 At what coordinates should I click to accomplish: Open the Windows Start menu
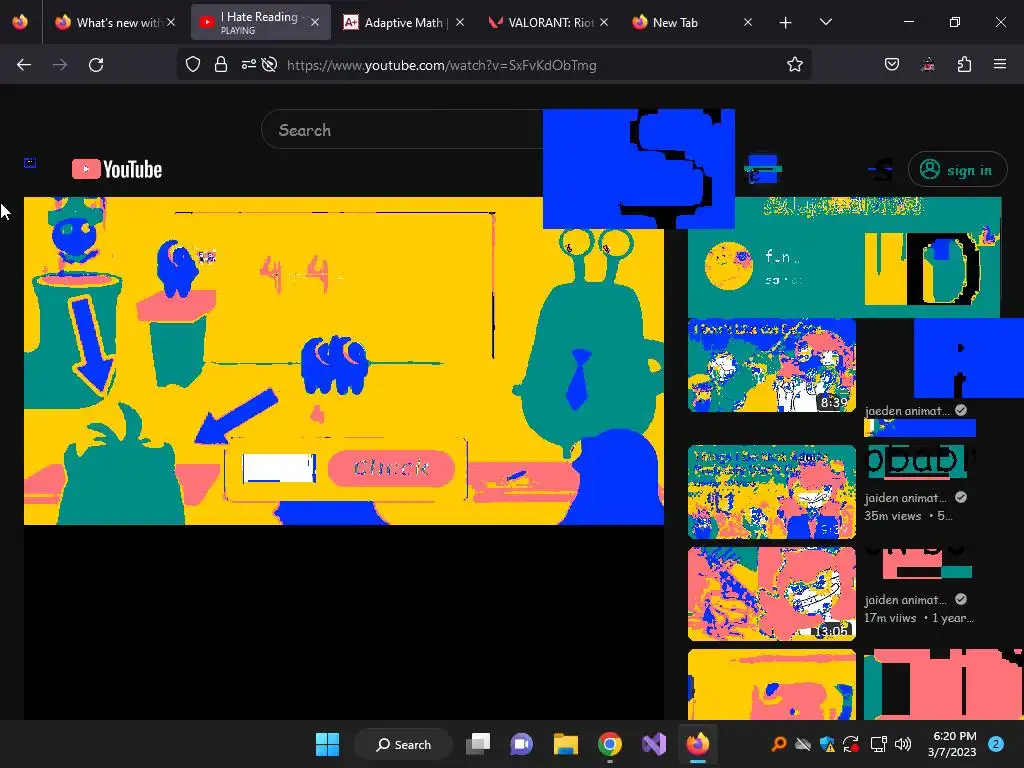[327, 744]
